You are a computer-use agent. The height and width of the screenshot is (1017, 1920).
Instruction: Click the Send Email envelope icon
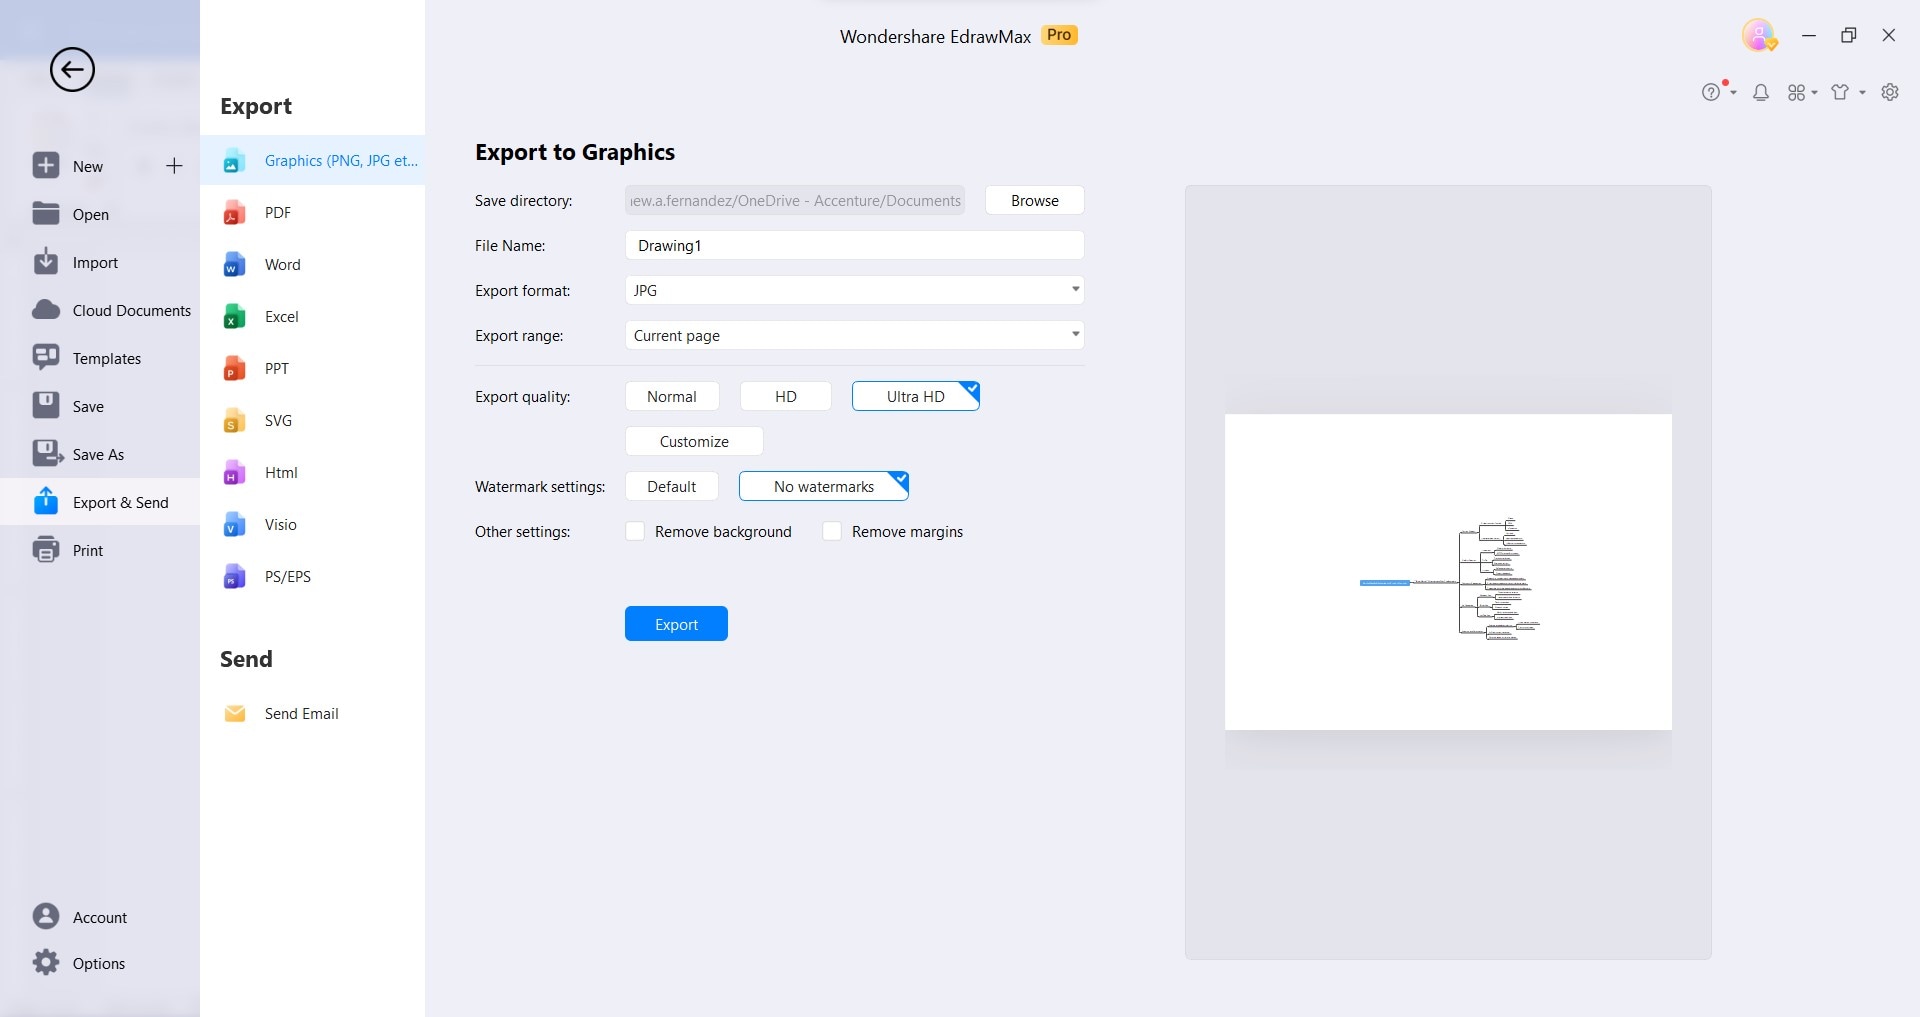click(x=235, y=714)
